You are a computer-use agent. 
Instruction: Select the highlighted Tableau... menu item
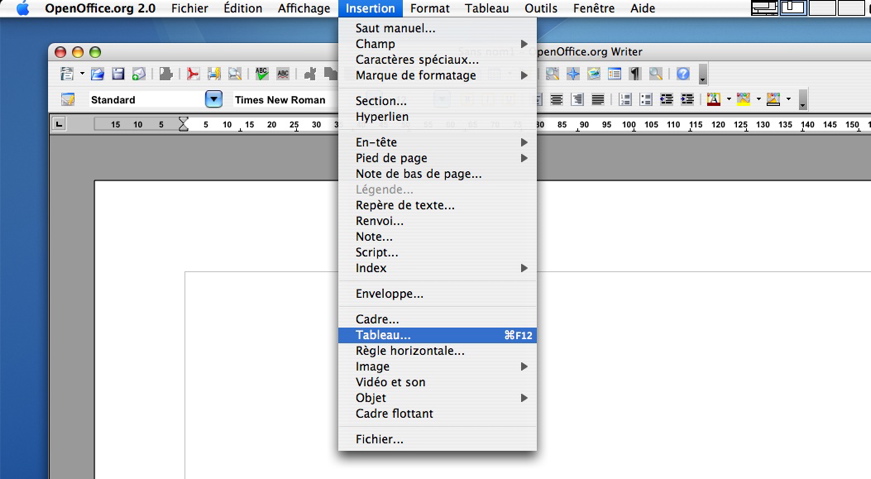438,335
